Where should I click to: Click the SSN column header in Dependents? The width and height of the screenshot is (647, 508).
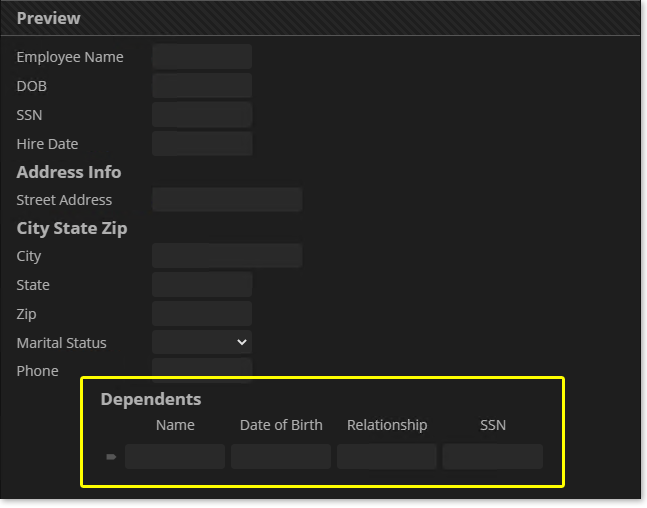493,425
